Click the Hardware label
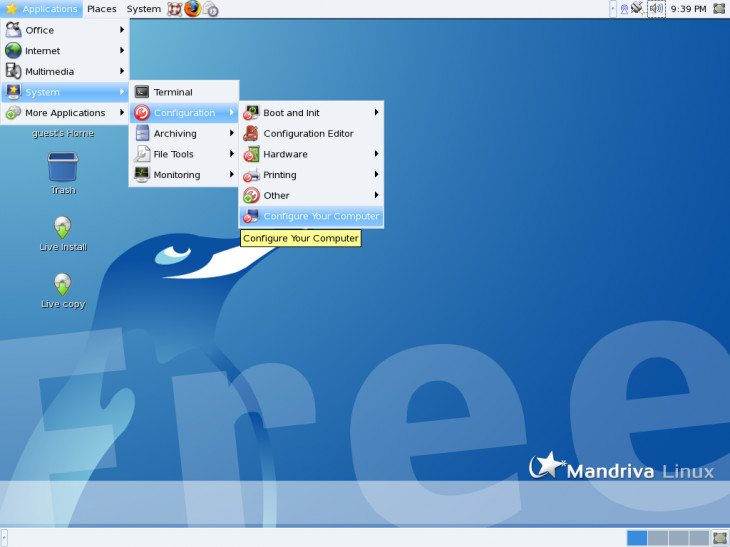Image resolution: width=730 pixels, height=547 pixels. coord(285,154)
